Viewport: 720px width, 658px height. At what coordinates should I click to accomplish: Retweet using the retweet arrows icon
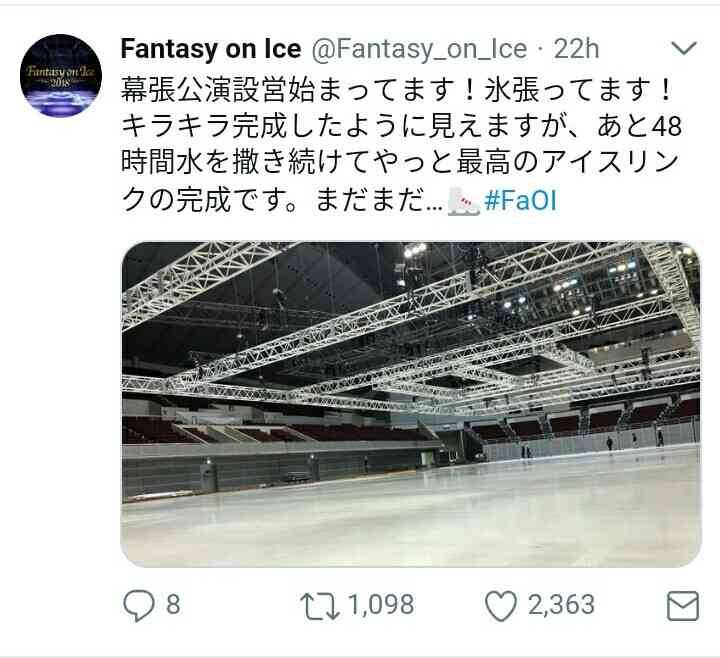[x=320, y=606]
